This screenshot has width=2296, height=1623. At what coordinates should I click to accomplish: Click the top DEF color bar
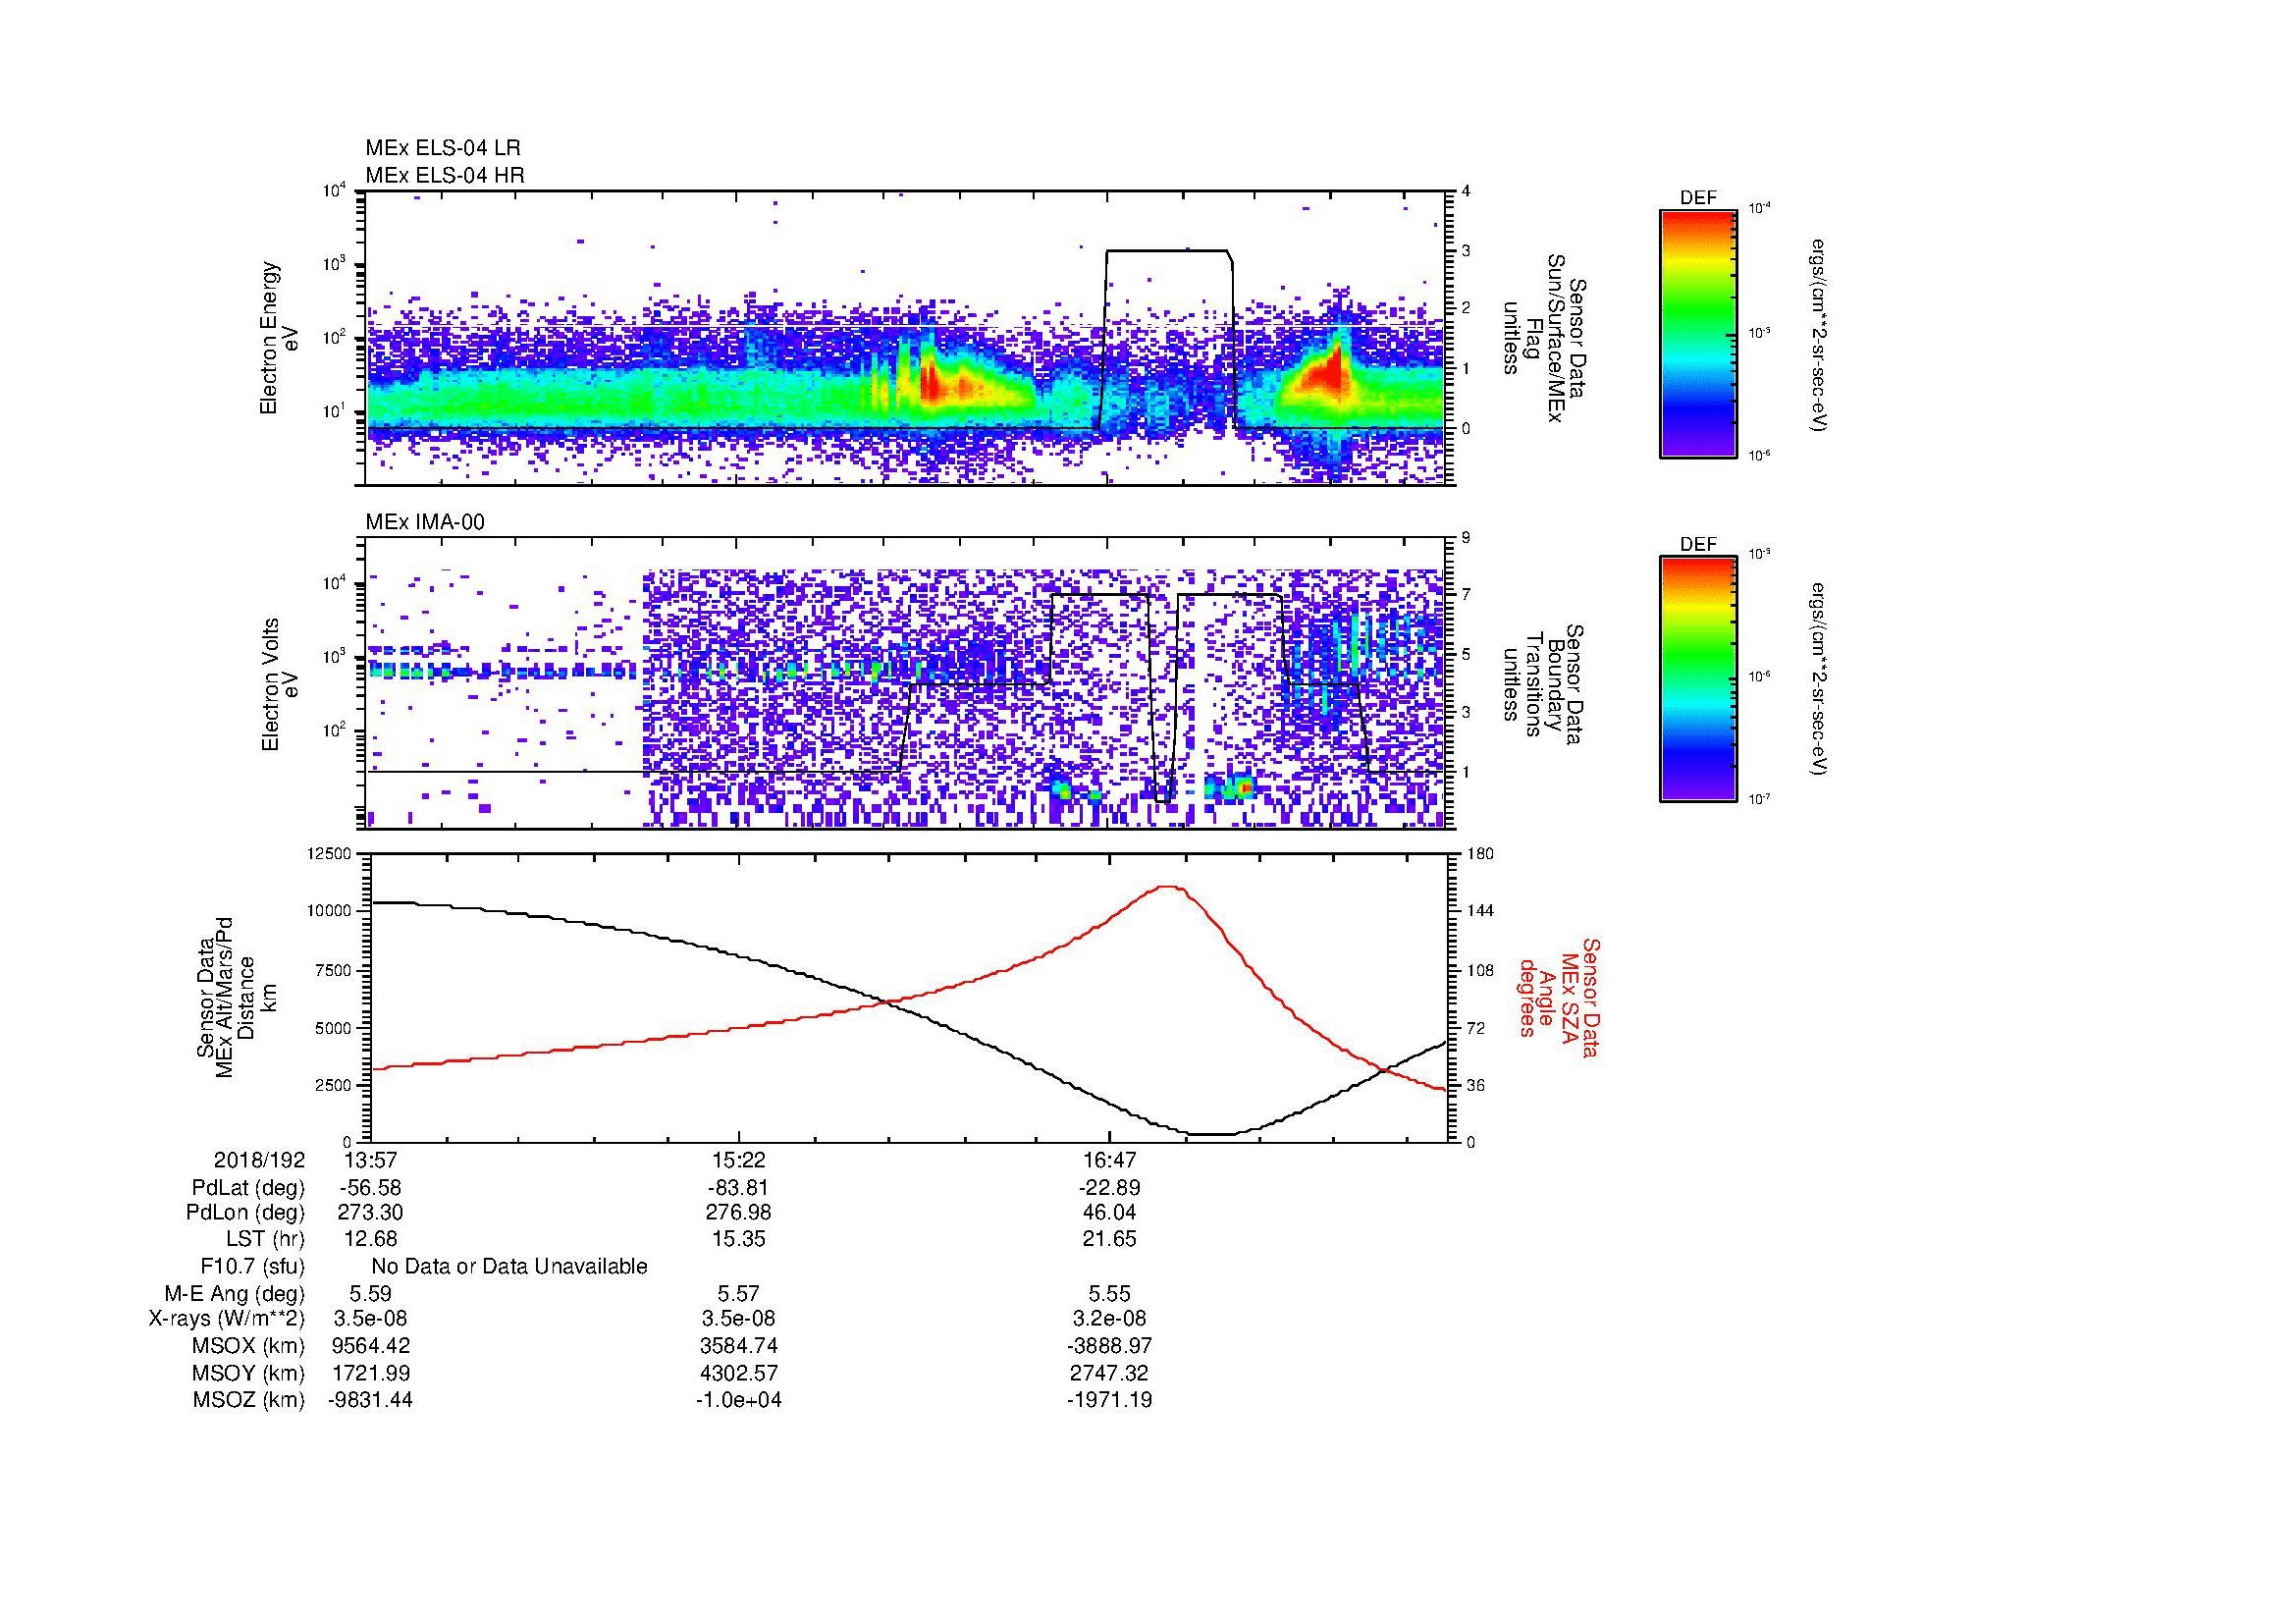pyautogui.click(x=1698, y=333)
